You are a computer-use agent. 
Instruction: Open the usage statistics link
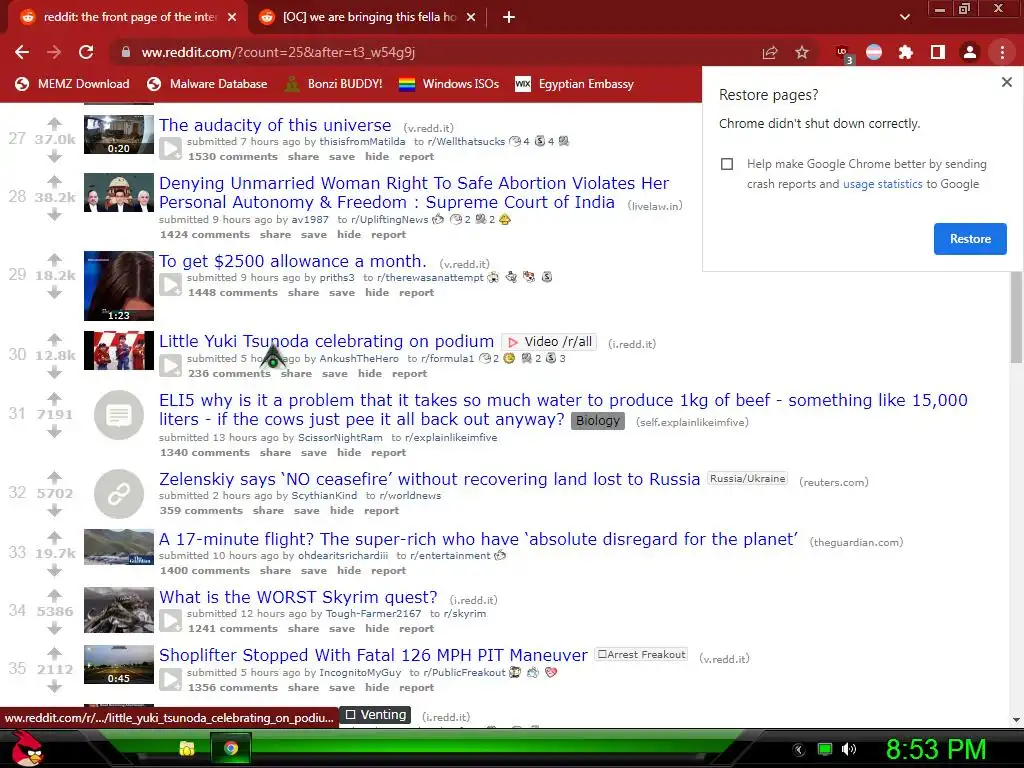pyautogui.click(x=882, y=184)
